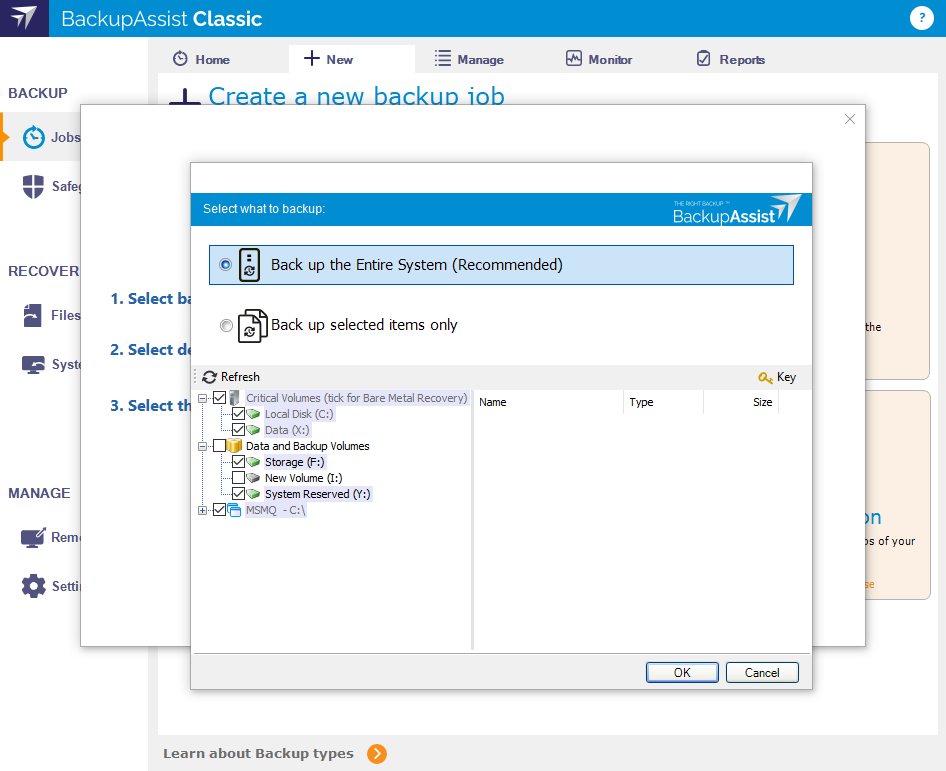Sort by the Size column header
This screenshot has width=946, height=771.
pos(741,402)
